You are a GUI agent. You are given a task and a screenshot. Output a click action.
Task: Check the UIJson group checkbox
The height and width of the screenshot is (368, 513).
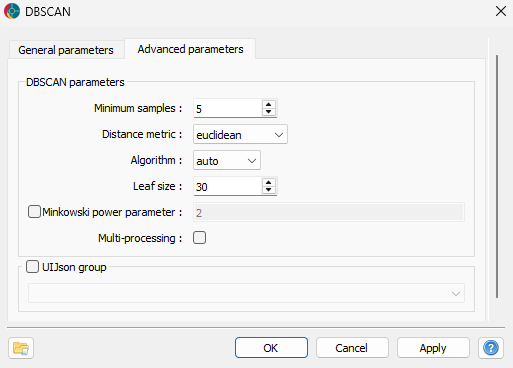[x=32, y=267]
